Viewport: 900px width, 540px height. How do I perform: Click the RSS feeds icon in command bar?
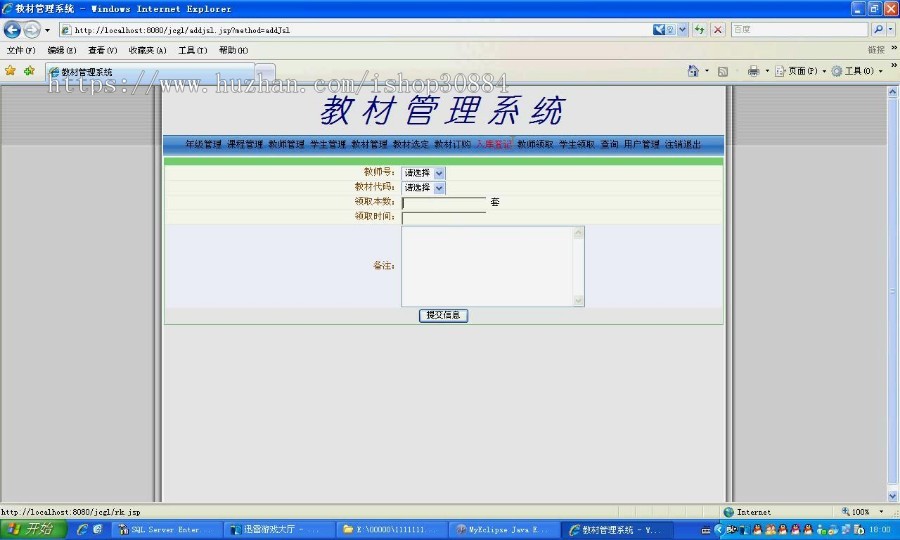723,71
